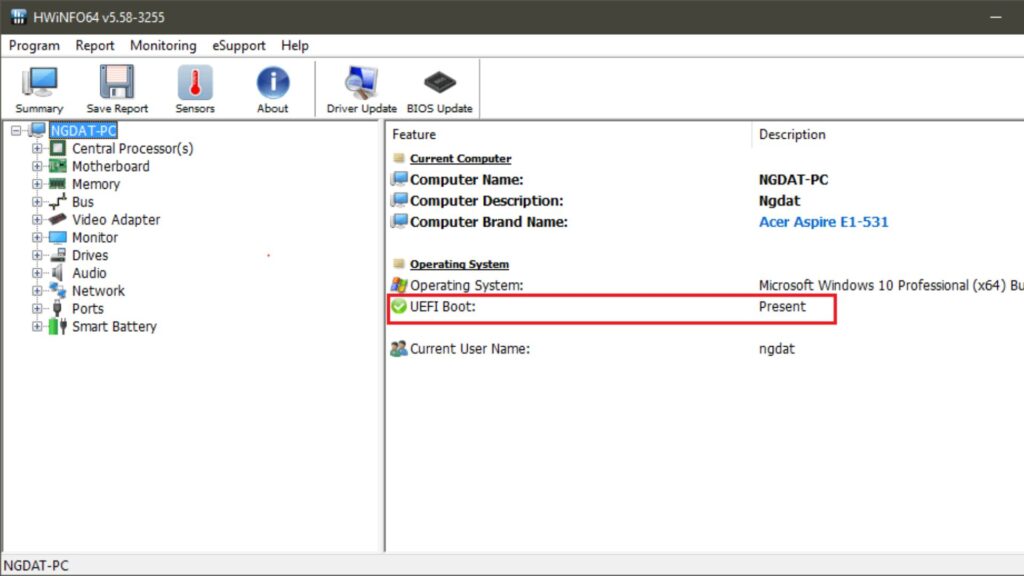
Task: Click the Acer Aspire E1-531 link
Action: 823,222
